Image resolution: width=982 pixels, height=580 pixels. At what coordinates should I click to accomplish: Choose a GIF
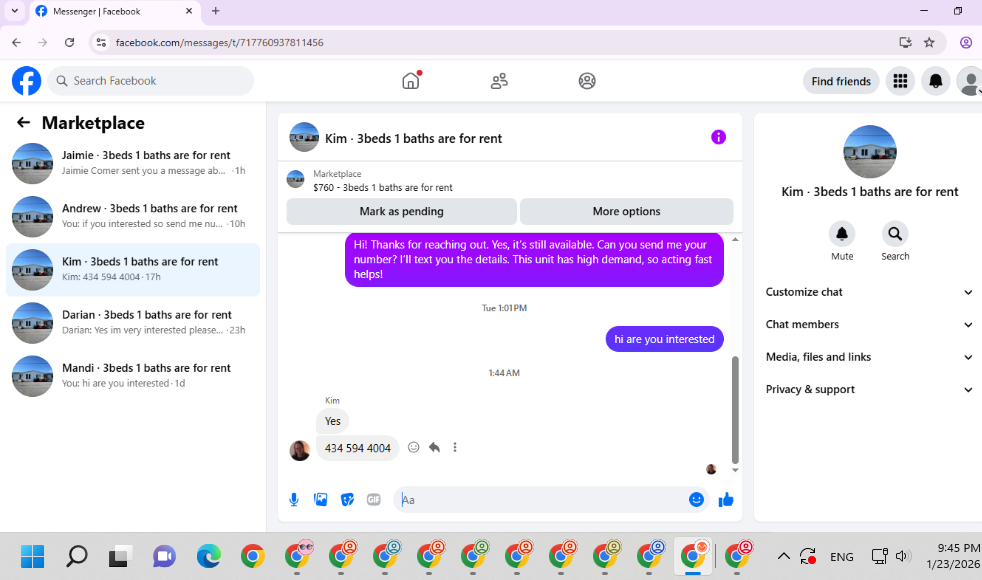[x=374, y=499]
